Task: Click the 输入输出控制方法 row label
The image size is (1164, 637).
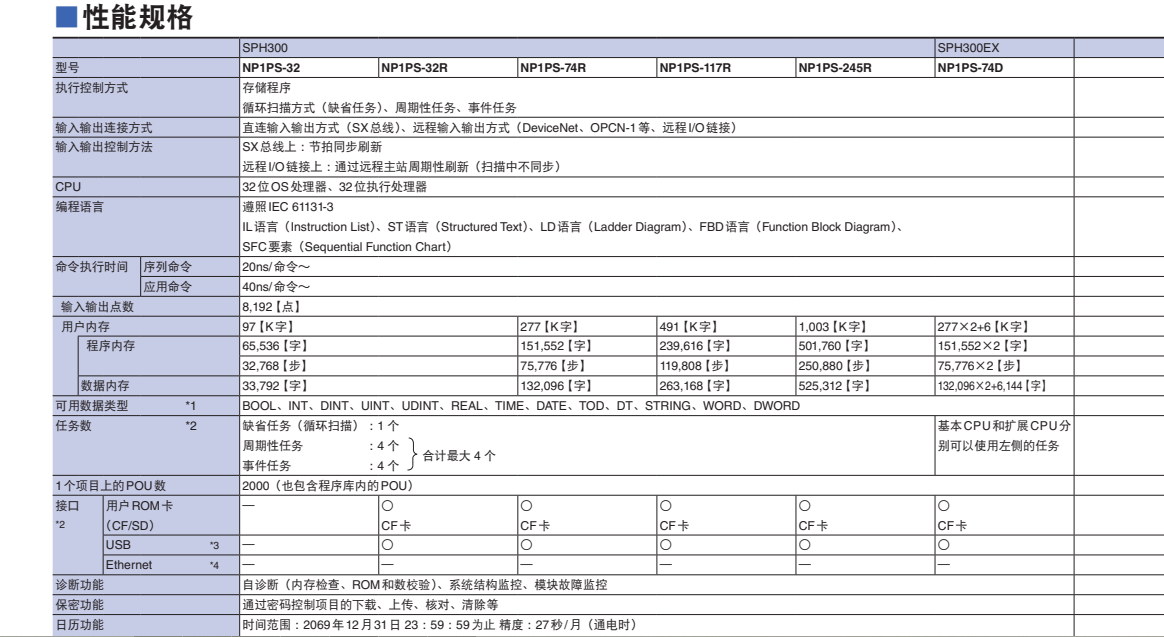Action: (x=104, y=147)
